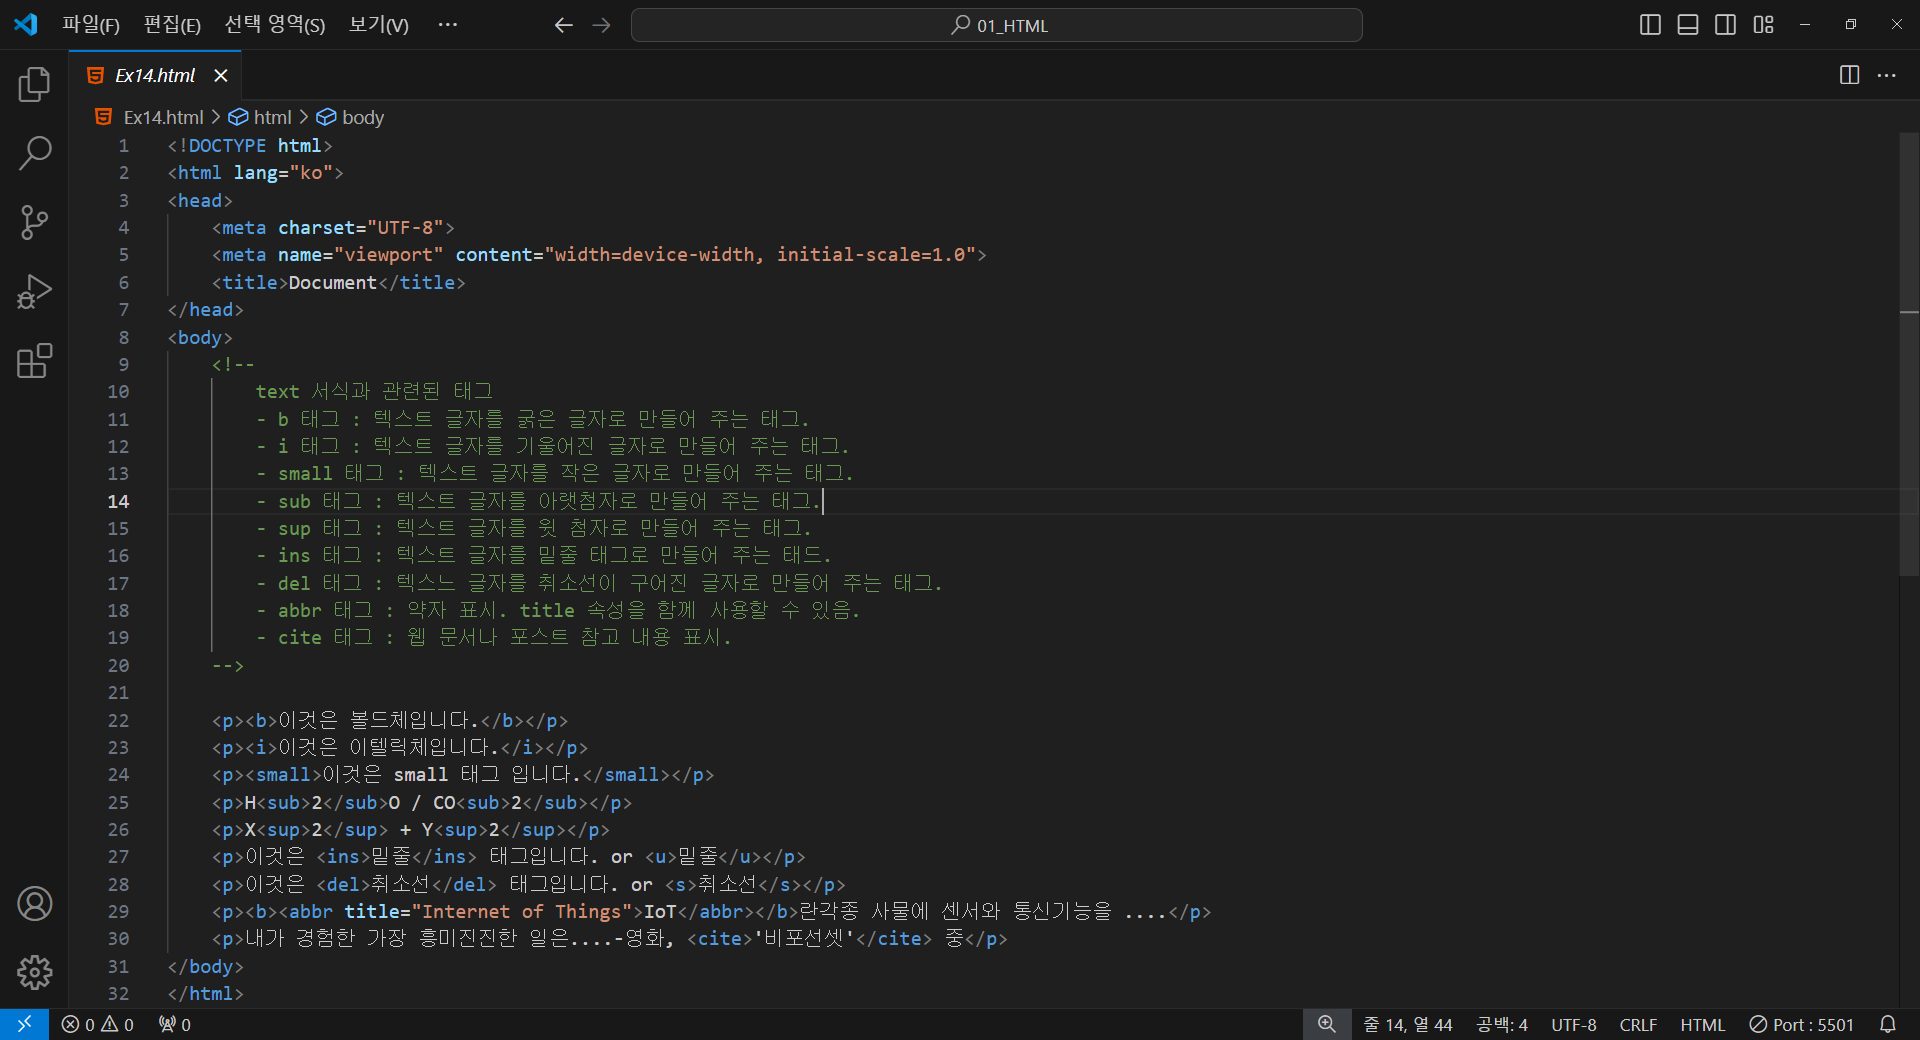Go forward with the right arrow
This screenshot has width=1920, height=1040.
[x=601, y=25]
